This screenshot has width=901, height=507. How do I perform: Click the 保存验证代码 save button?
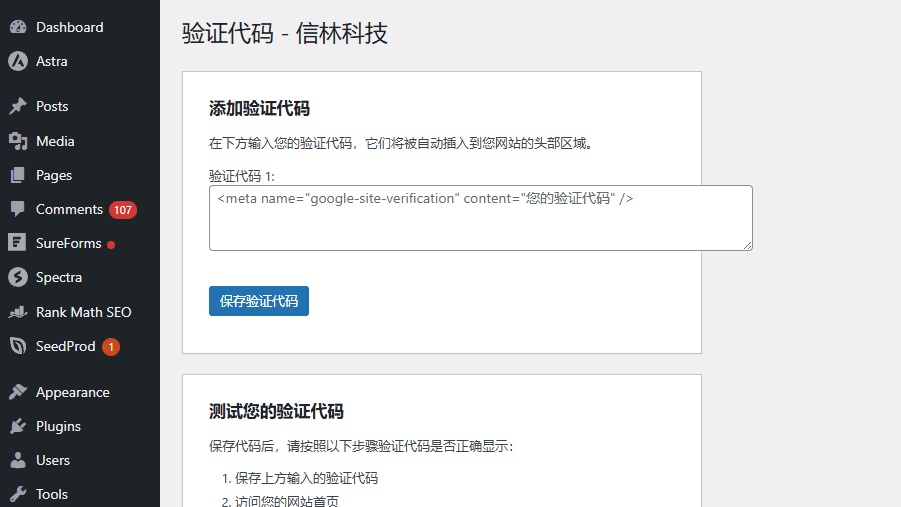tap(259, 301)
